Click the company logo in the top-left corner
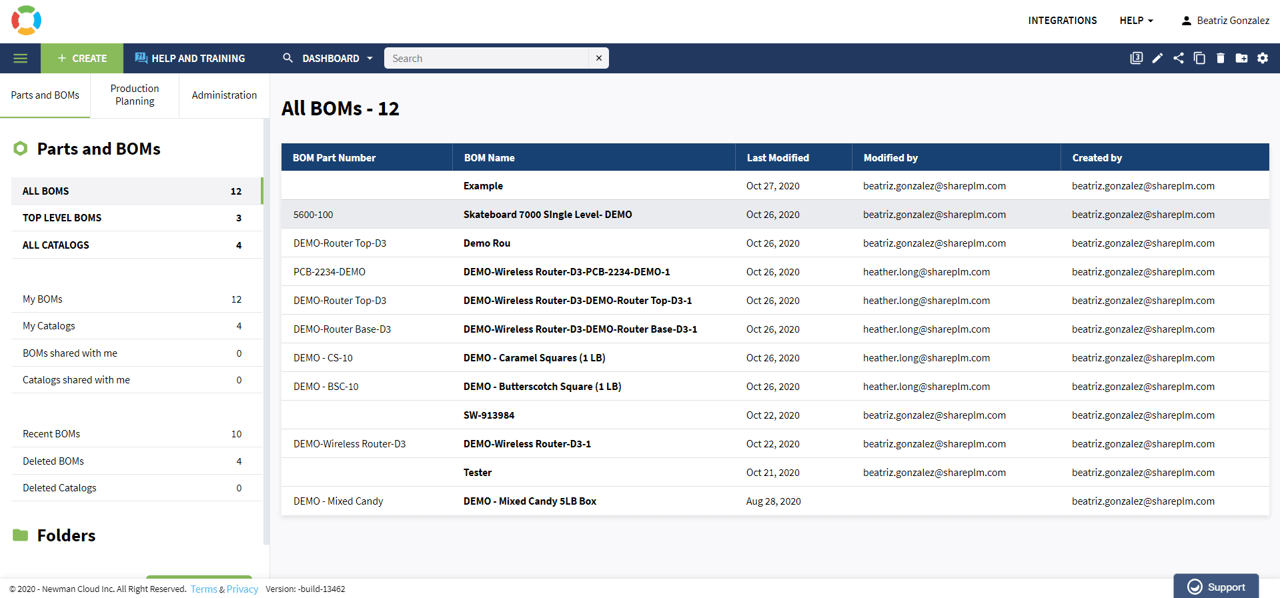Viewport: 1280px width, 598px height. coord(26,19)
